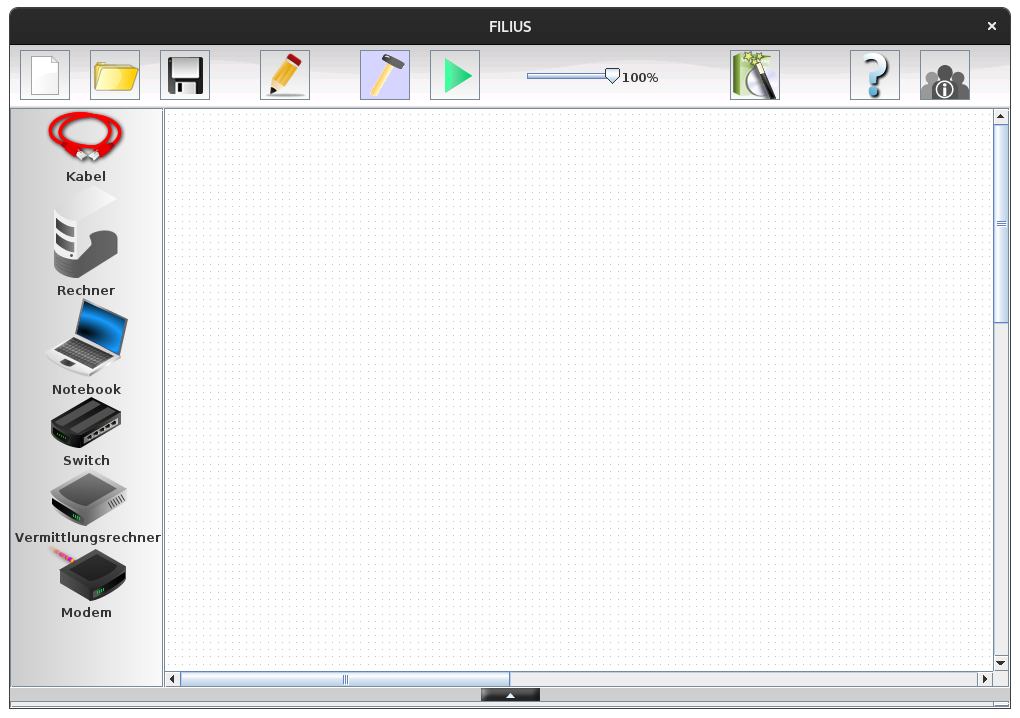The width and height of the screenshot is (1020, 718).
Task: Select the Modem component
Action: [x=89, y=574]
